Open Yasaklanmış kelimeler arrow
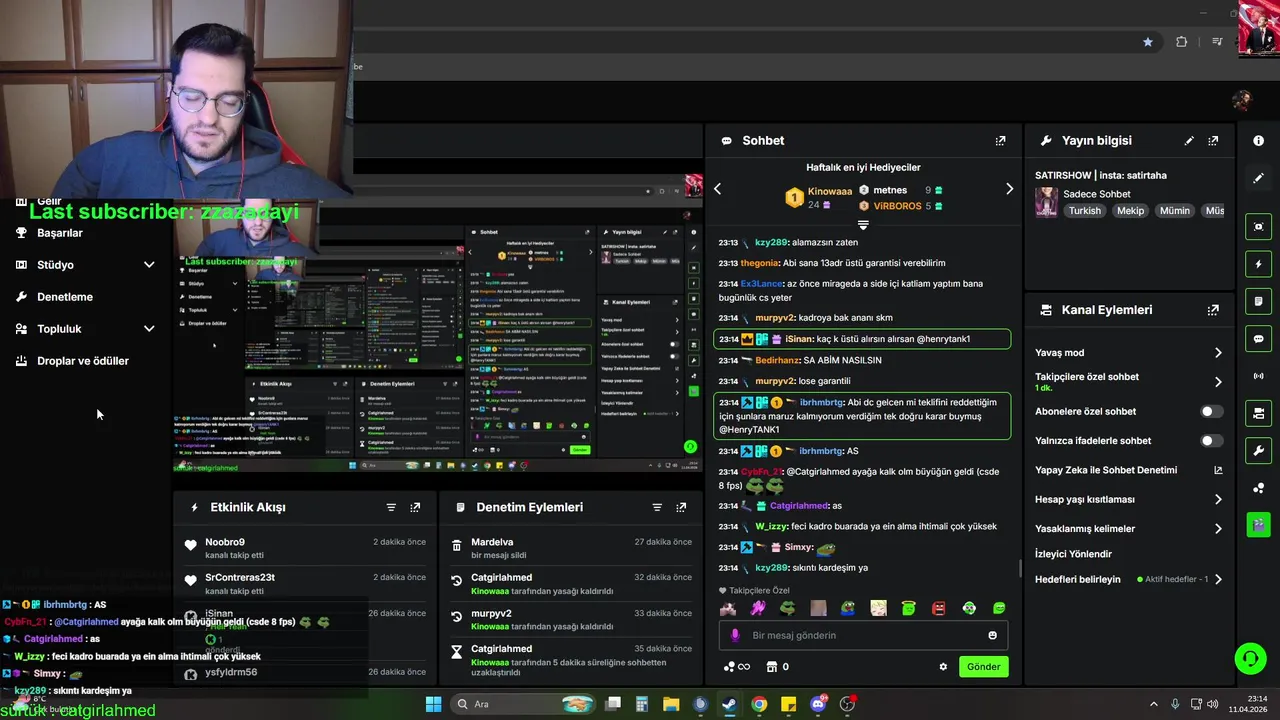This screenshot has width=1280, height=720. coord(1218,529)
